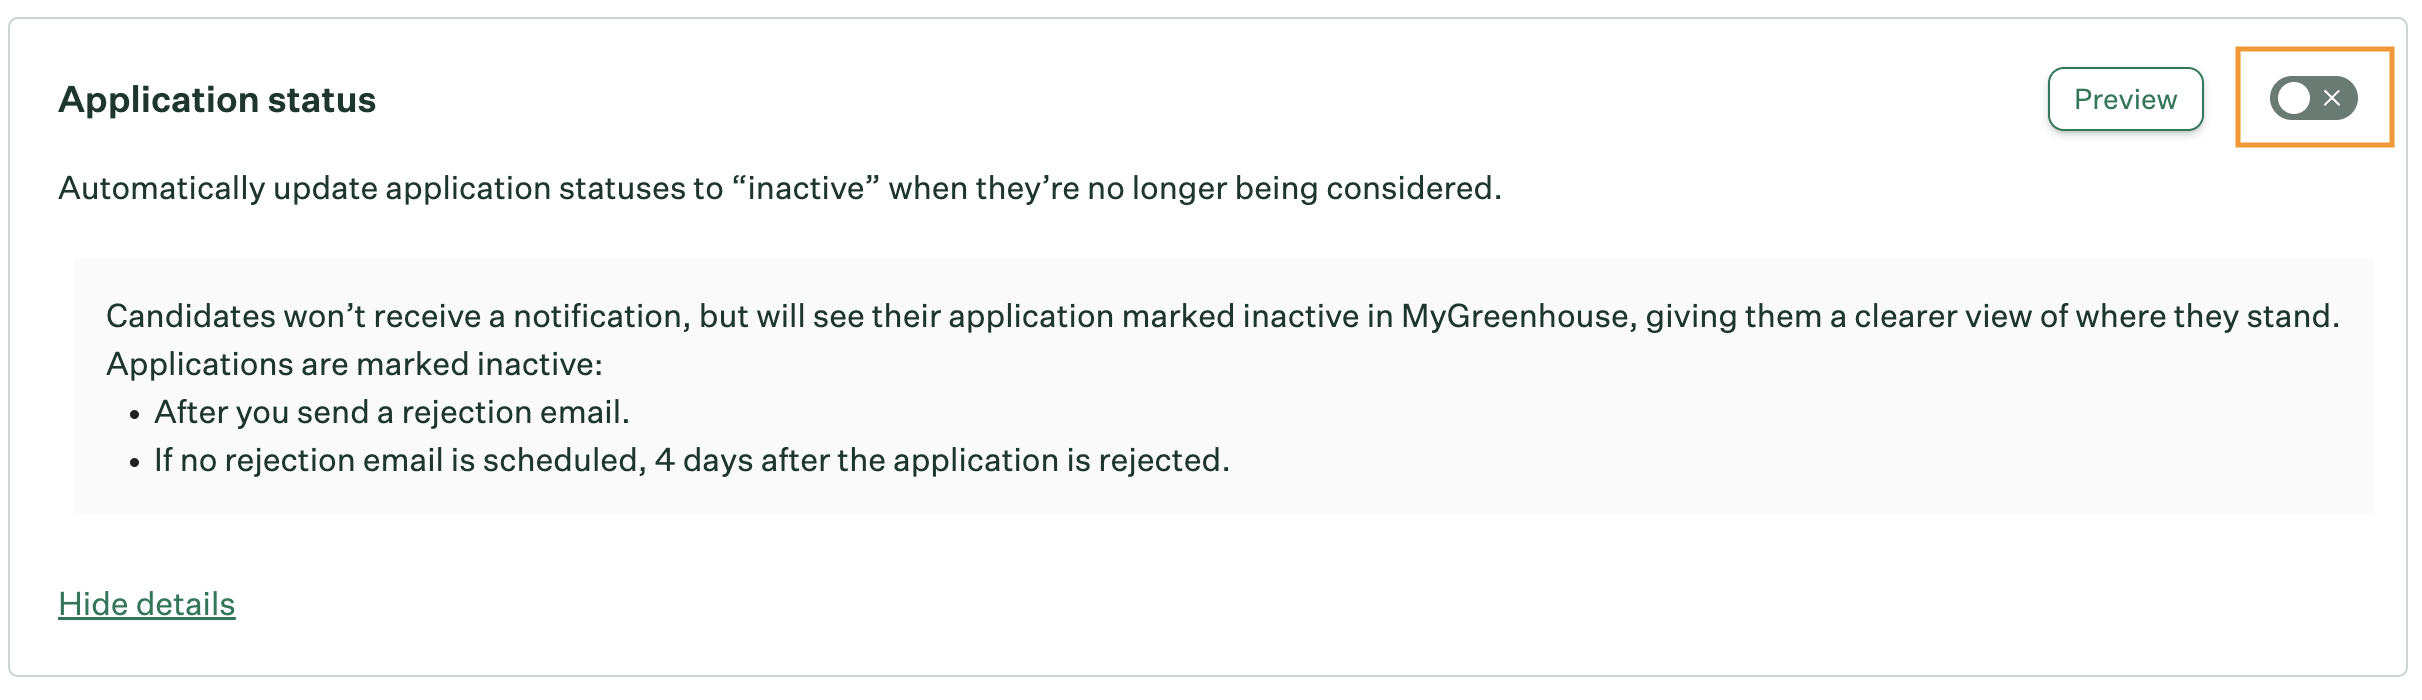This screenshot has width=2422, height=700.
Task: Click the Preview button
Action: 2125,99
